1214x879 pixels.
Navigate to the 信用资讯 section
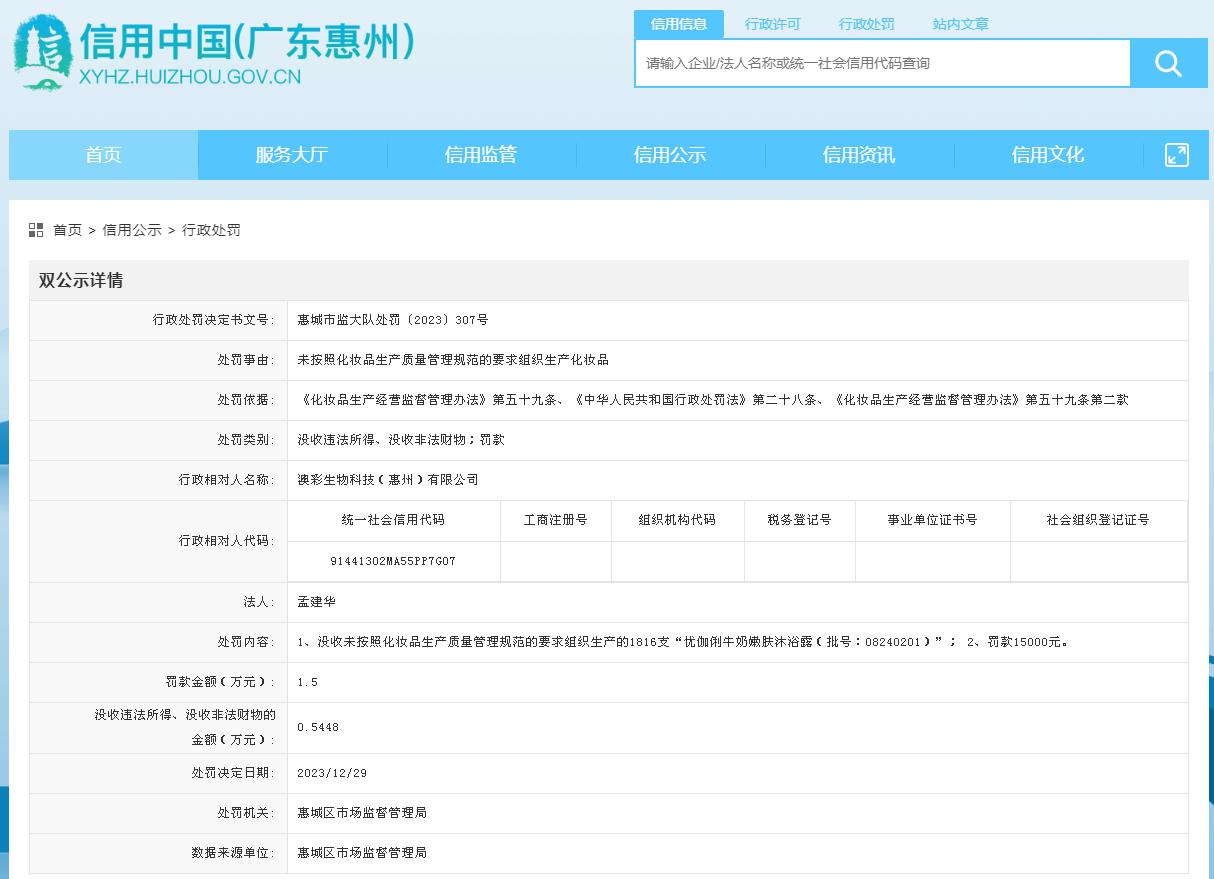tap(858, 155)
